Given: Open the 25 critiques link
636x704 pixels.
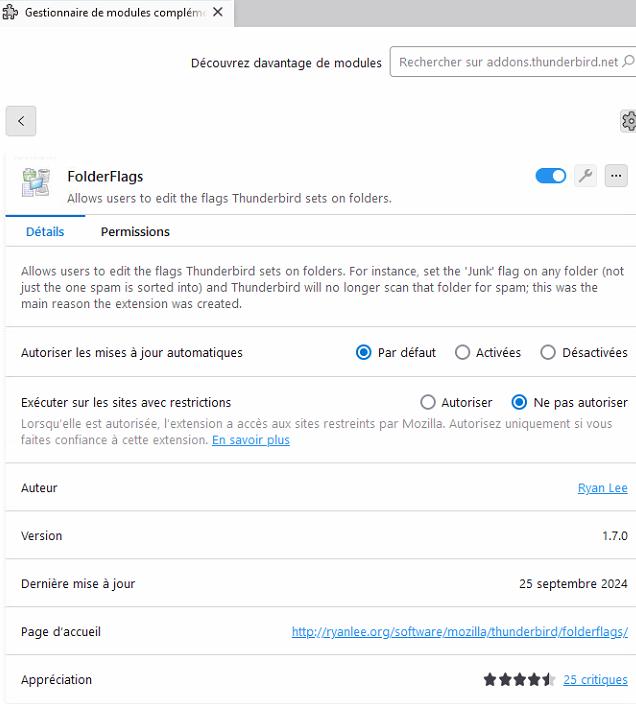Looking at the screenshot, I should point(595,680).
